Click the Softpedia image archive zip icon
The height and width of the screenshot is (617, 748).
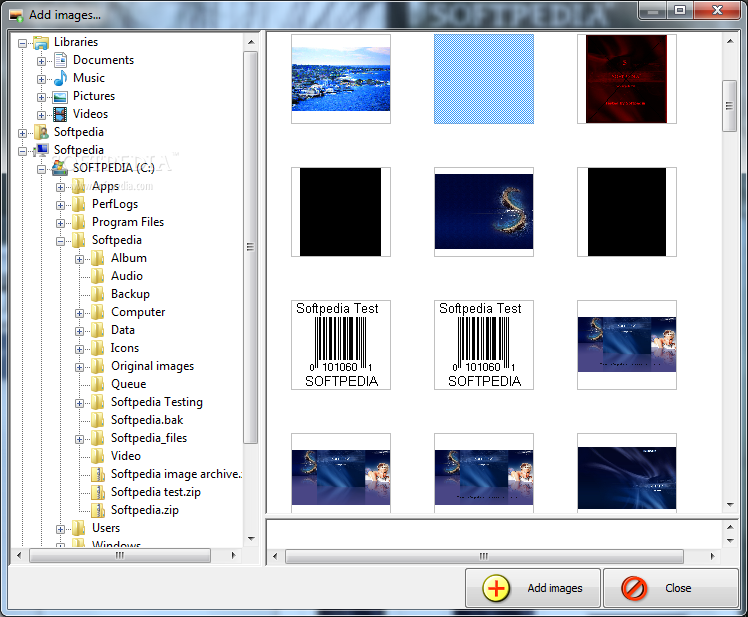tap(98, 474)
